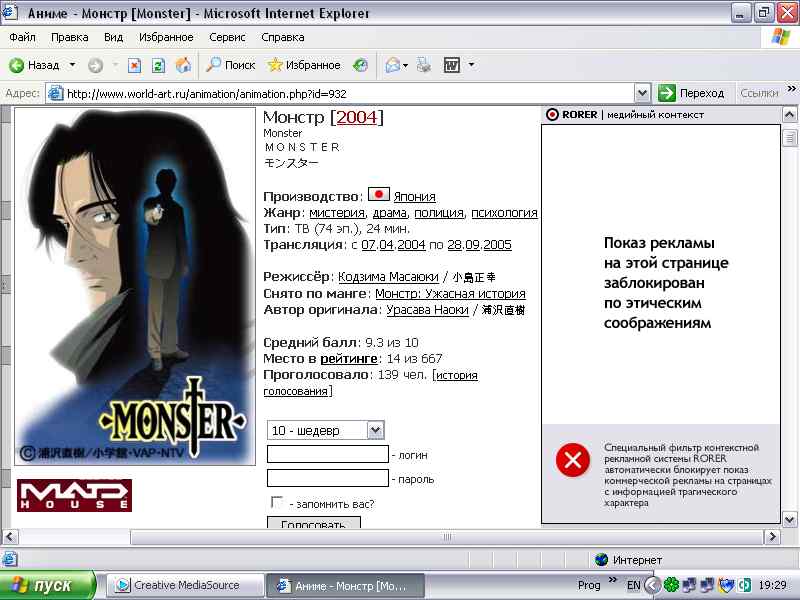Open the психология genre link

pos(504,213)
